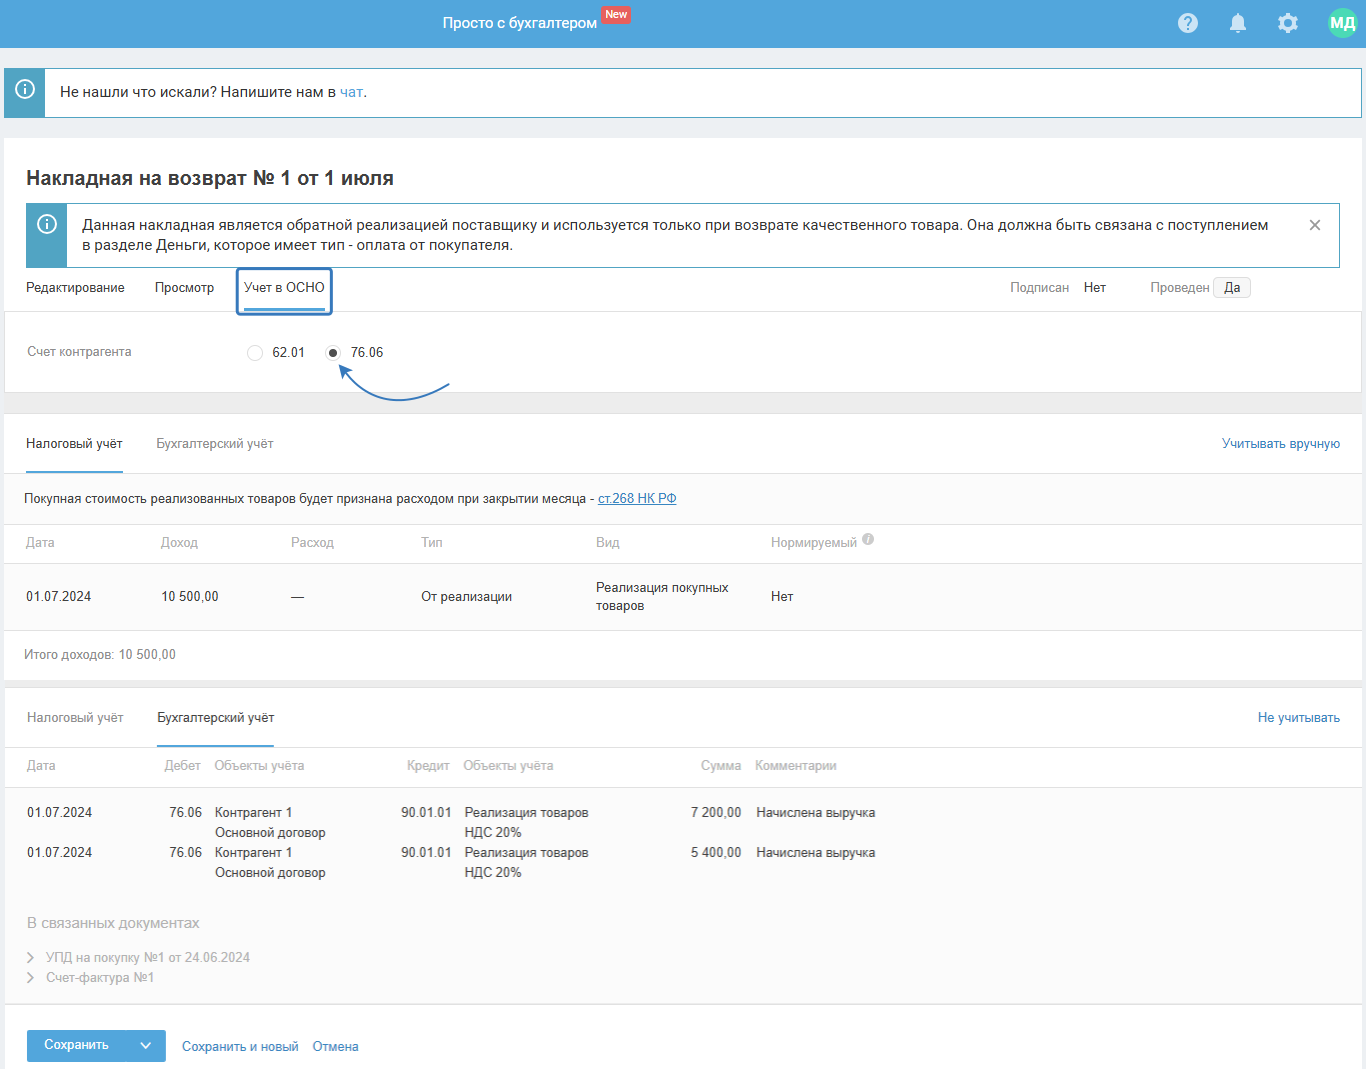Open notifications bell icon
The image size is (1366, 1069).
tap(1238, 23)
